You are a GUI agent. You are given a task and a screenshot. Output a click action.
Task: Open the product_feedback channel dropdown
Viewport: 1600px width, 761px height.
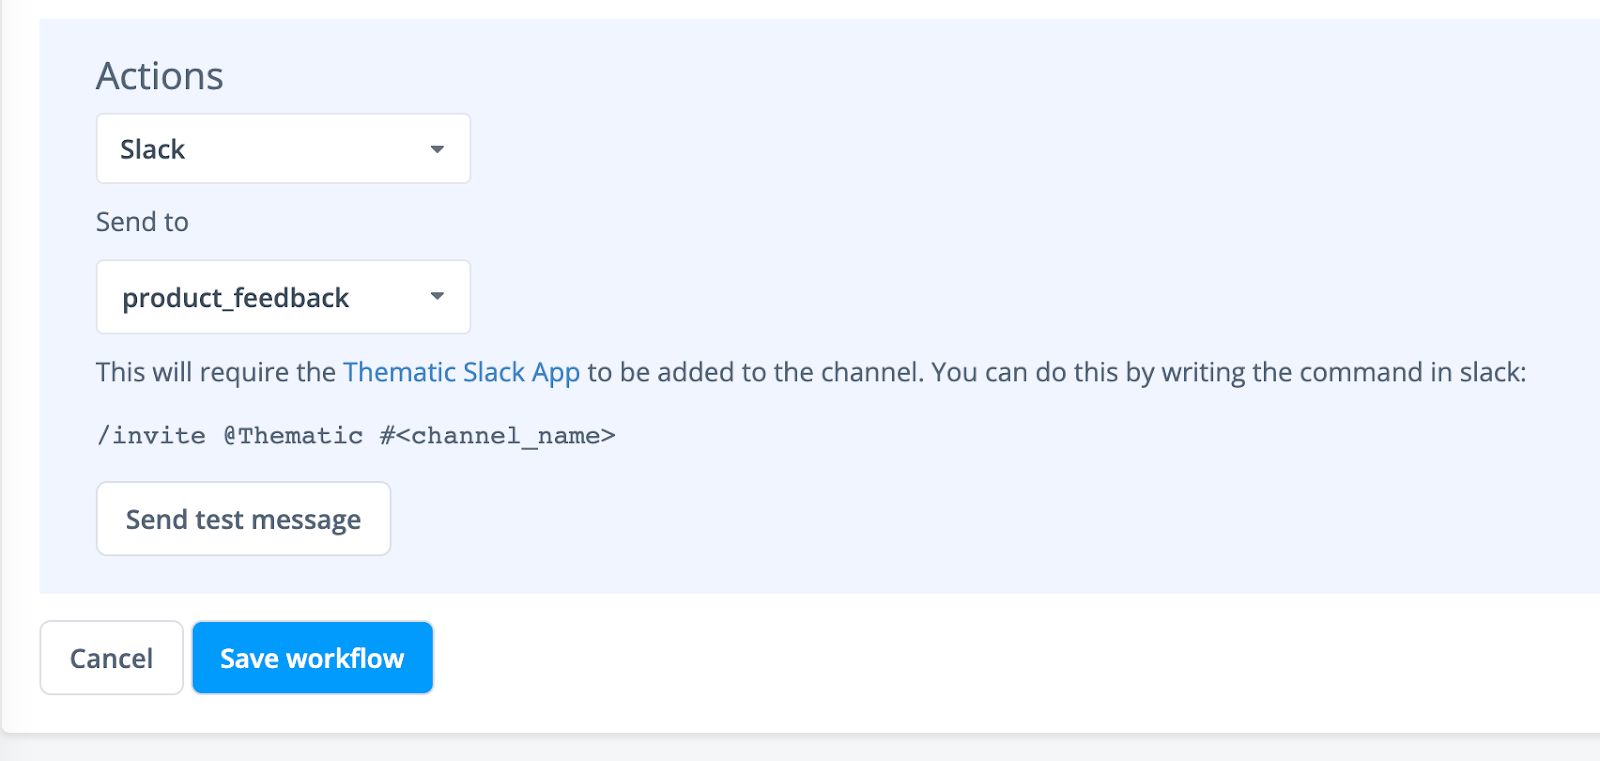pyautogui.click(x=283, y=297)
